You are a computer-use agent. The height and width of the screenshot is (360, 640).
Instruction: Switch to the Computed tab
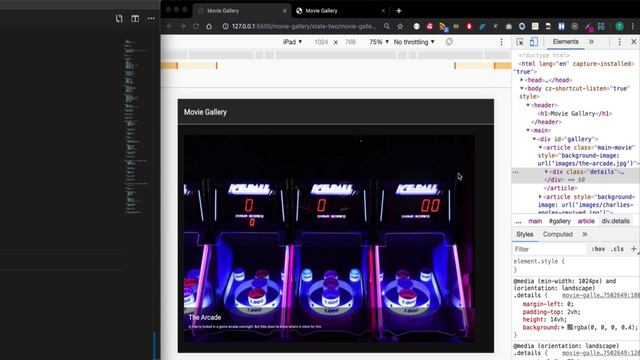(x=558, y=234)
